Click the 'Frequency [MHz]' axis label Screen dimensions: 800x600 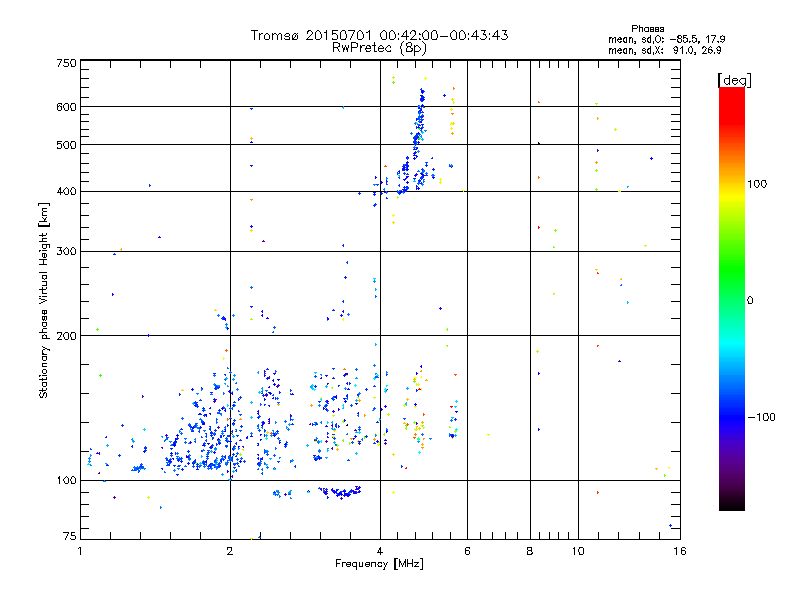pyautogui.click(x=379, y=564)
